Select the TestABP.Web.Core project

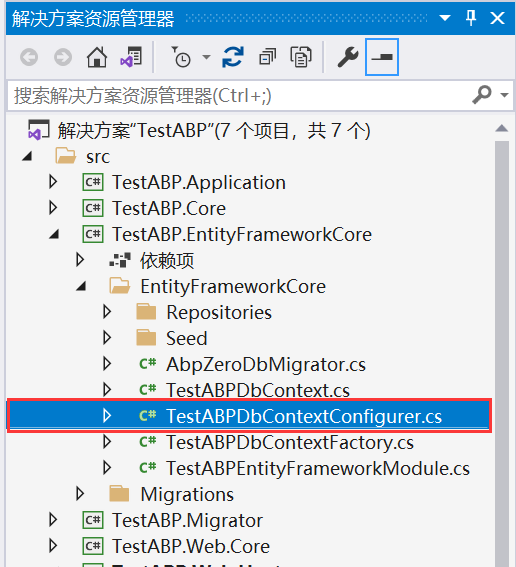pyautogui.click(x=191, y=546)
